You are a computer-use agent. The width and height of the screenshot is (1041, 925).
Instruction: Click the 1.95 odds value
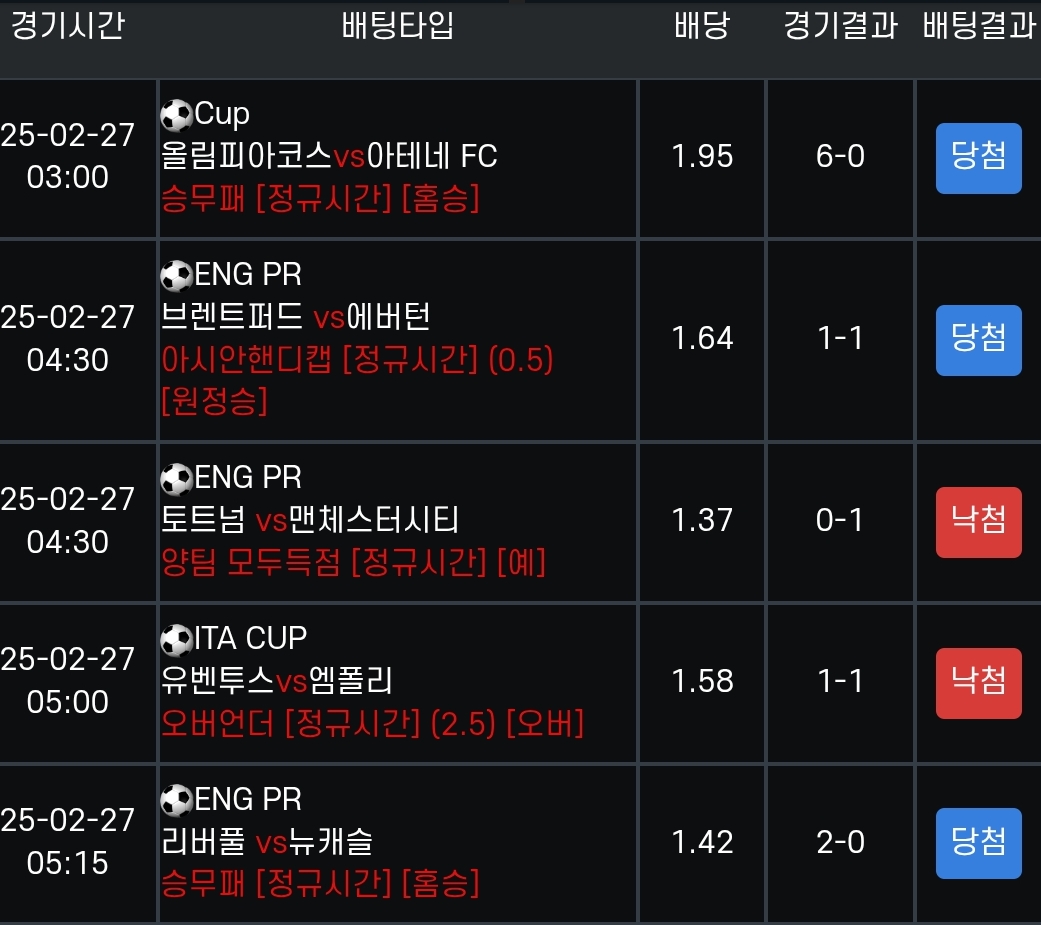(x=702, y=157)
